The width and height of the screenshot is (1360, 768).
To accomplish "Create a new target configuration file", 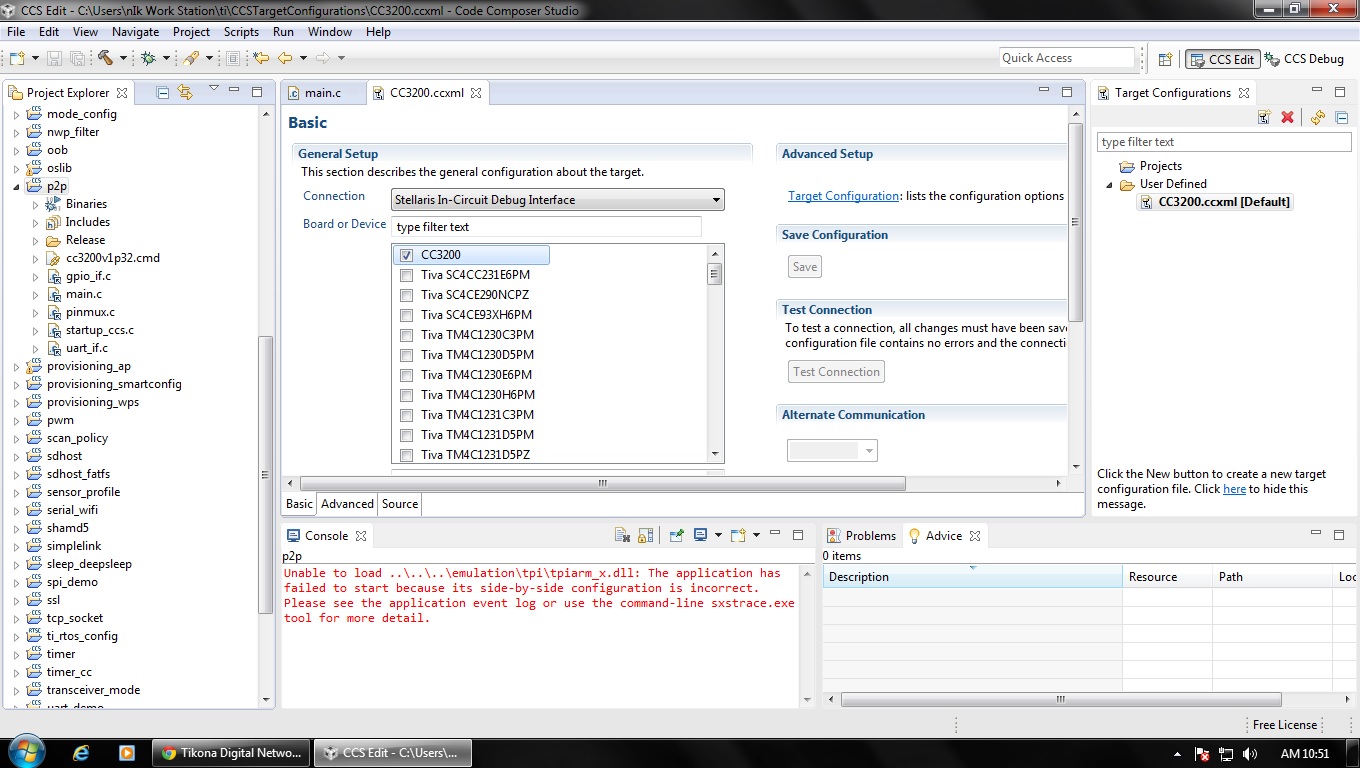I will click(x=1264, y=117).
